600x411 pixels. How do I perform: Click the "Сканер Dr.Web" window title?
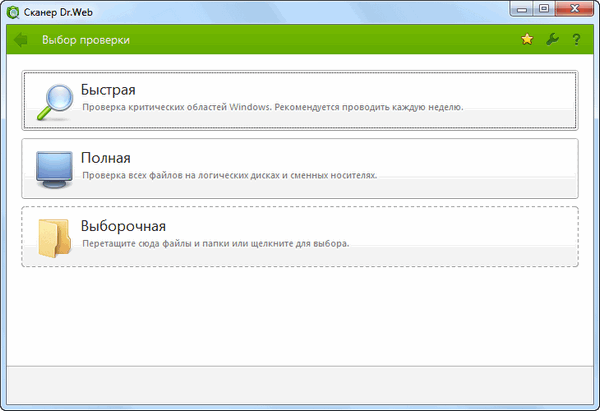pos(58,12)
